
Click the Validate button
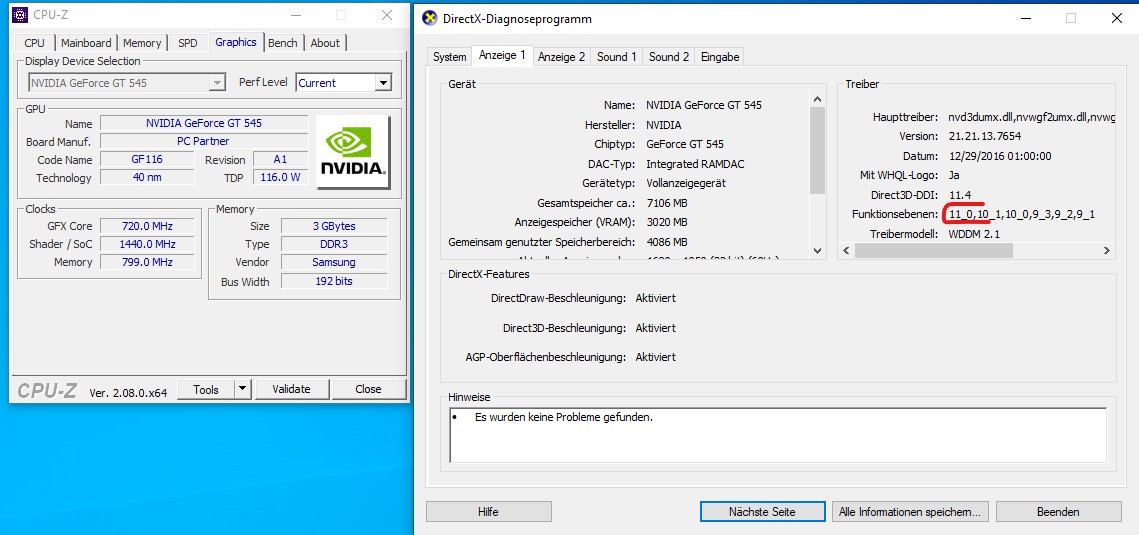coord(291,389)
